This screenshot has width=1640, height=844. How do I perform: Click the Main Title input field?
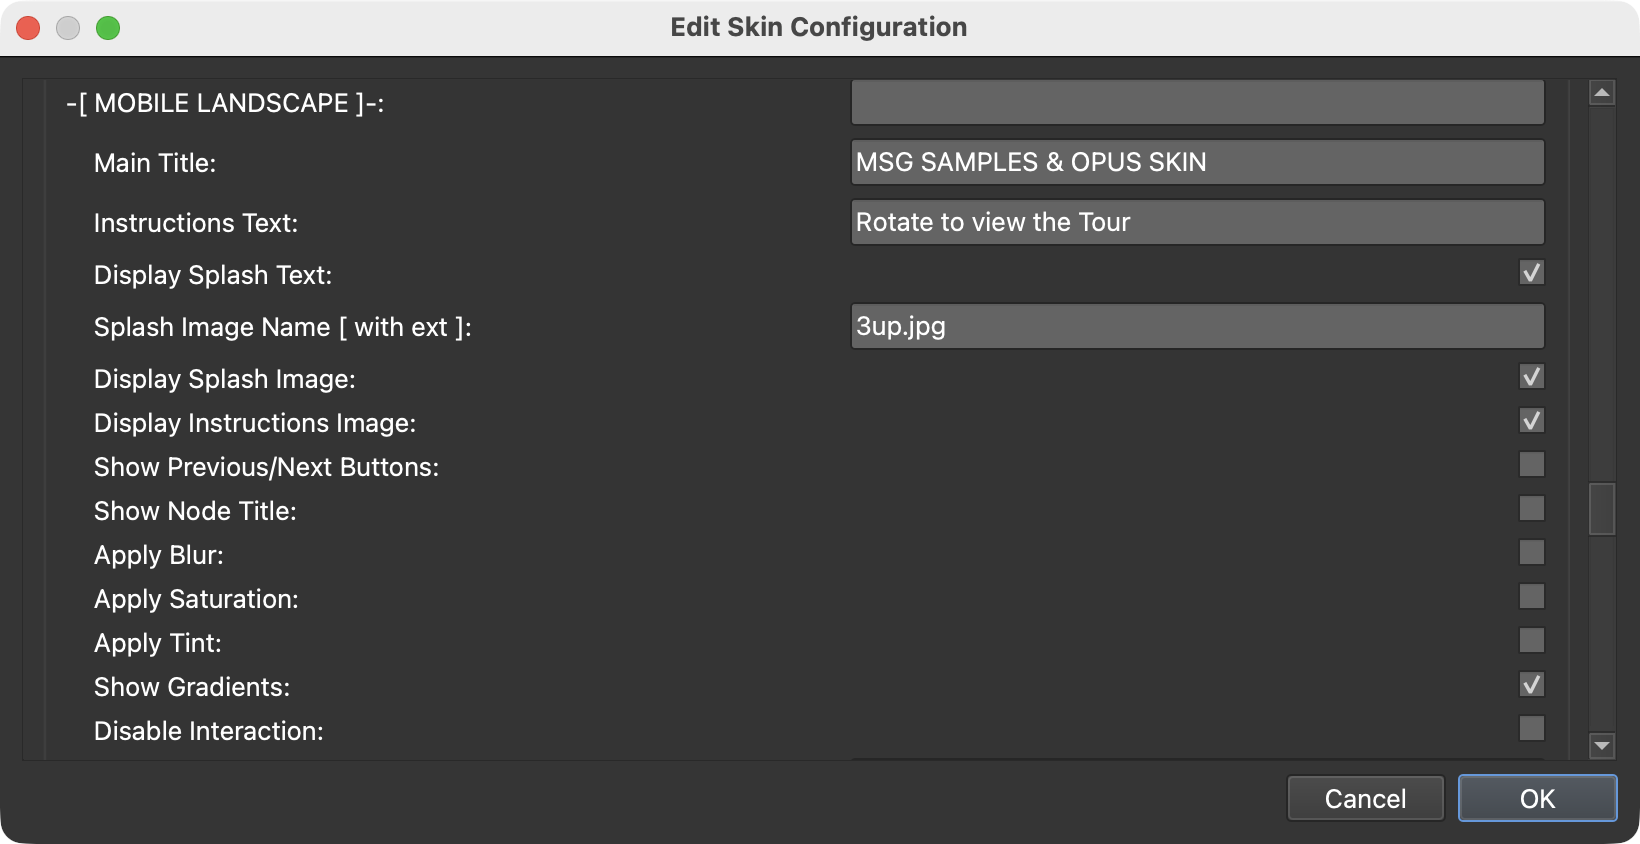(1197, 162)
